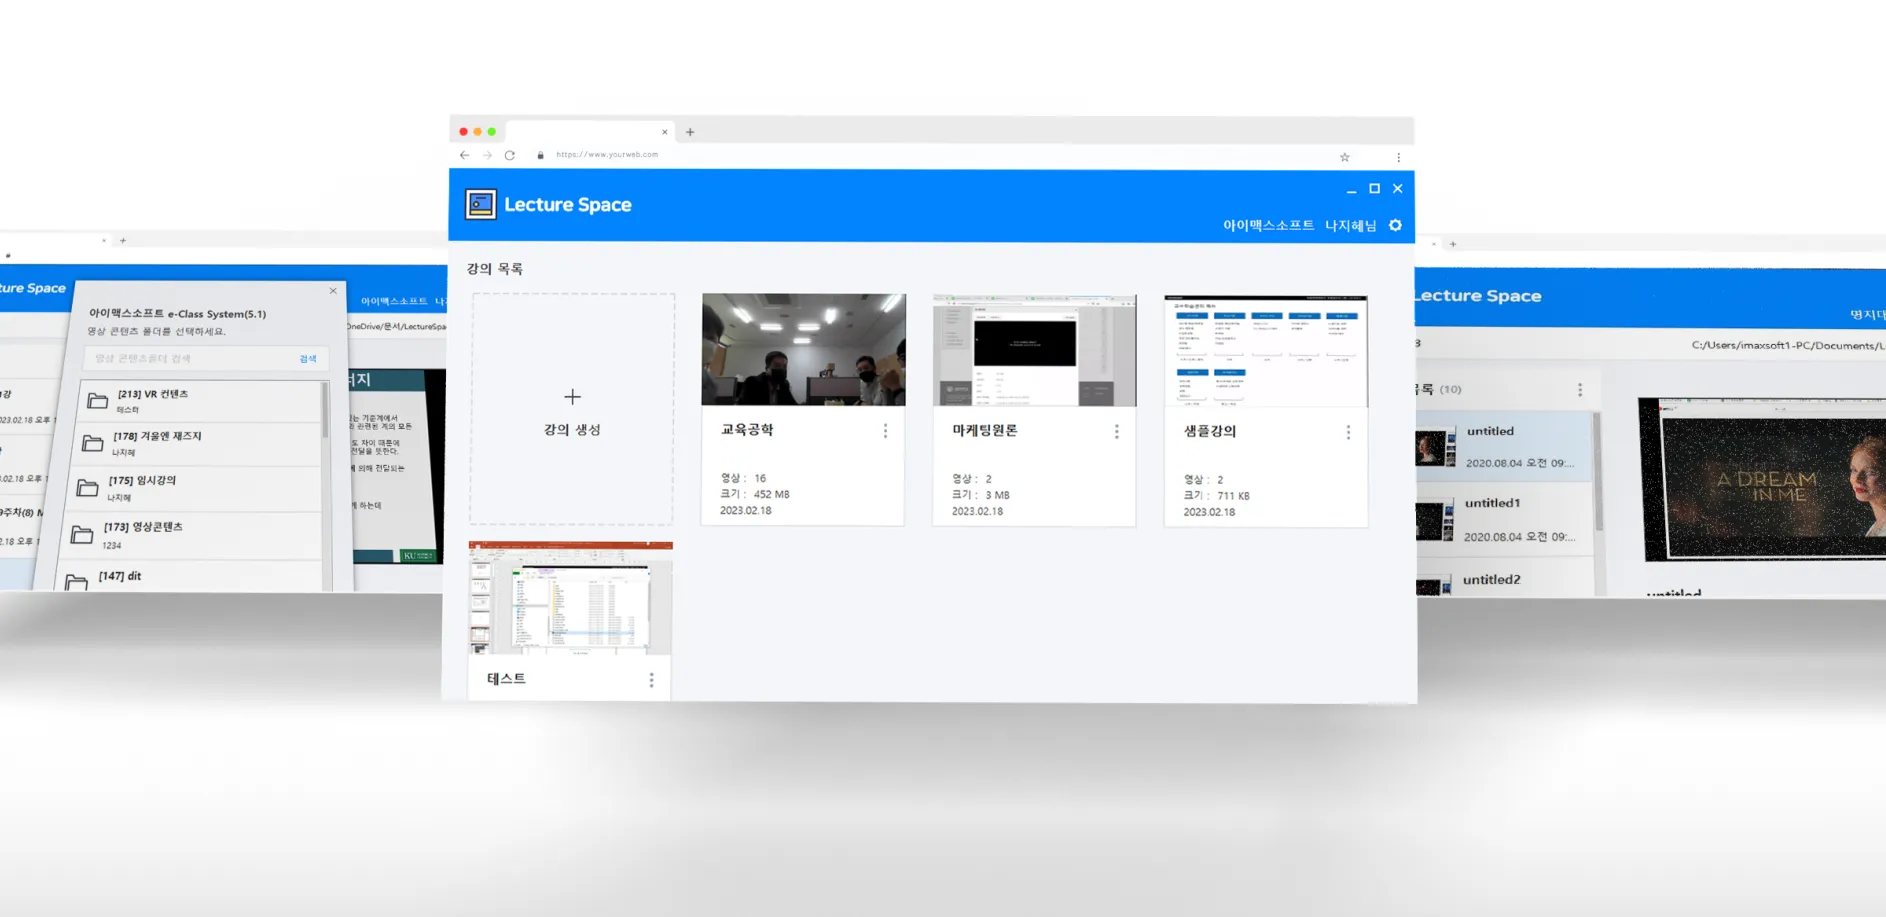The image size is (1886, 917).
Task: Click the 나지혜님 user name
Action: (1350, 226)
